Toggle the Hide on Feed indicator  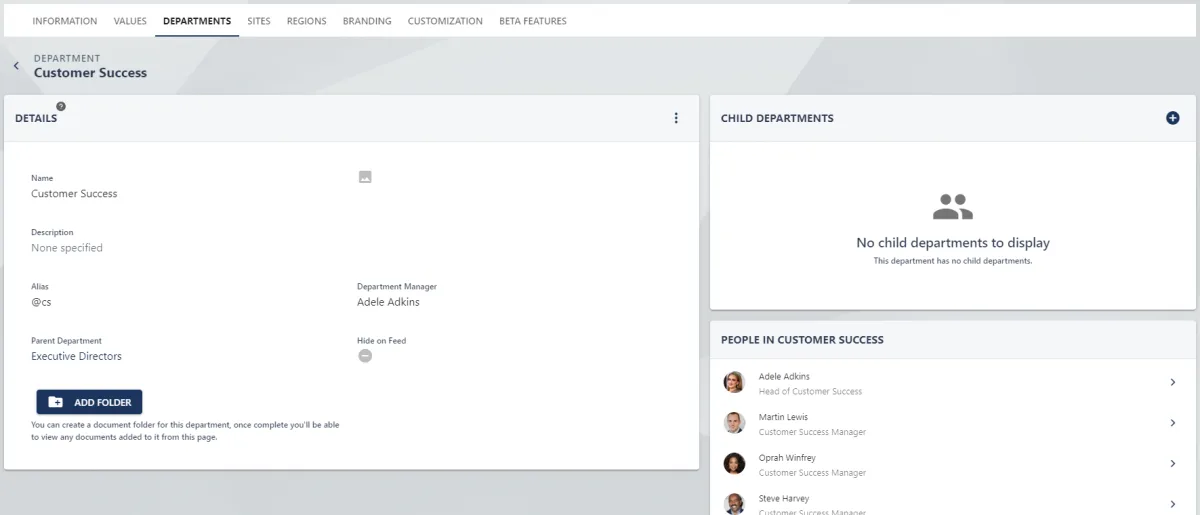[365, 356]
